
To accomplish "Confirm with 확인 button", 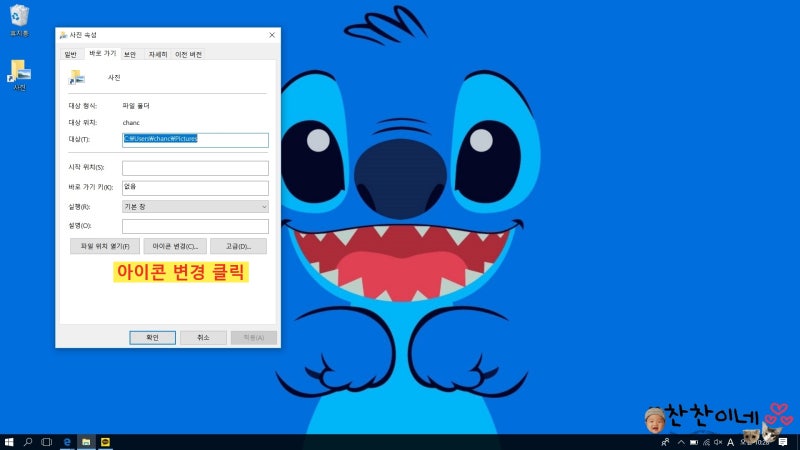I will click(x=153, y=338).
